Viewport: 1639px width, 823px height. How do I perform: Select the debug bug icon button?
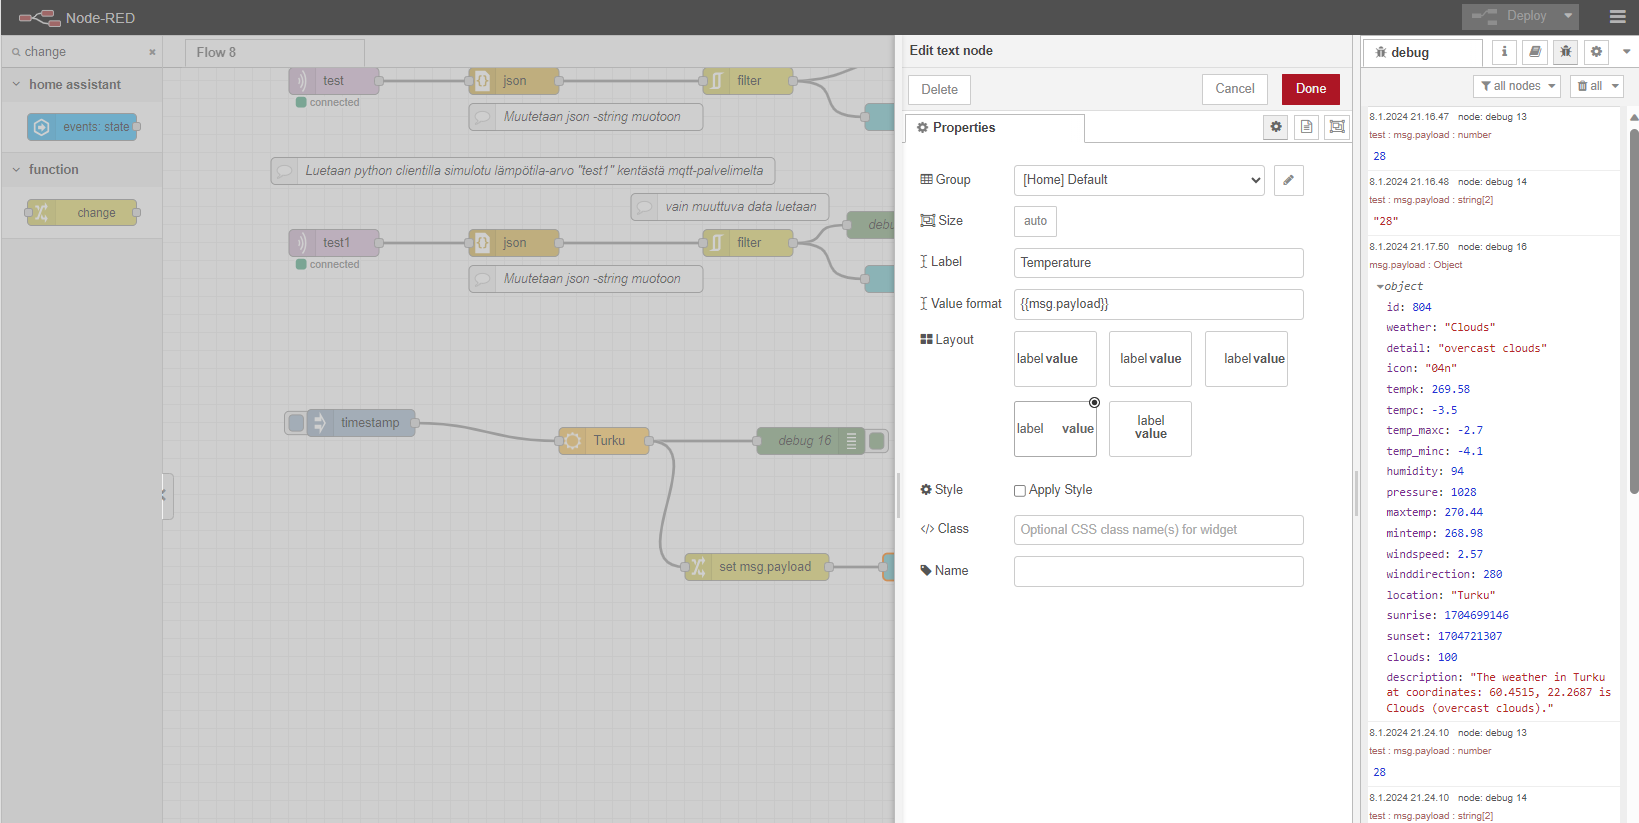pos(1566,52)
